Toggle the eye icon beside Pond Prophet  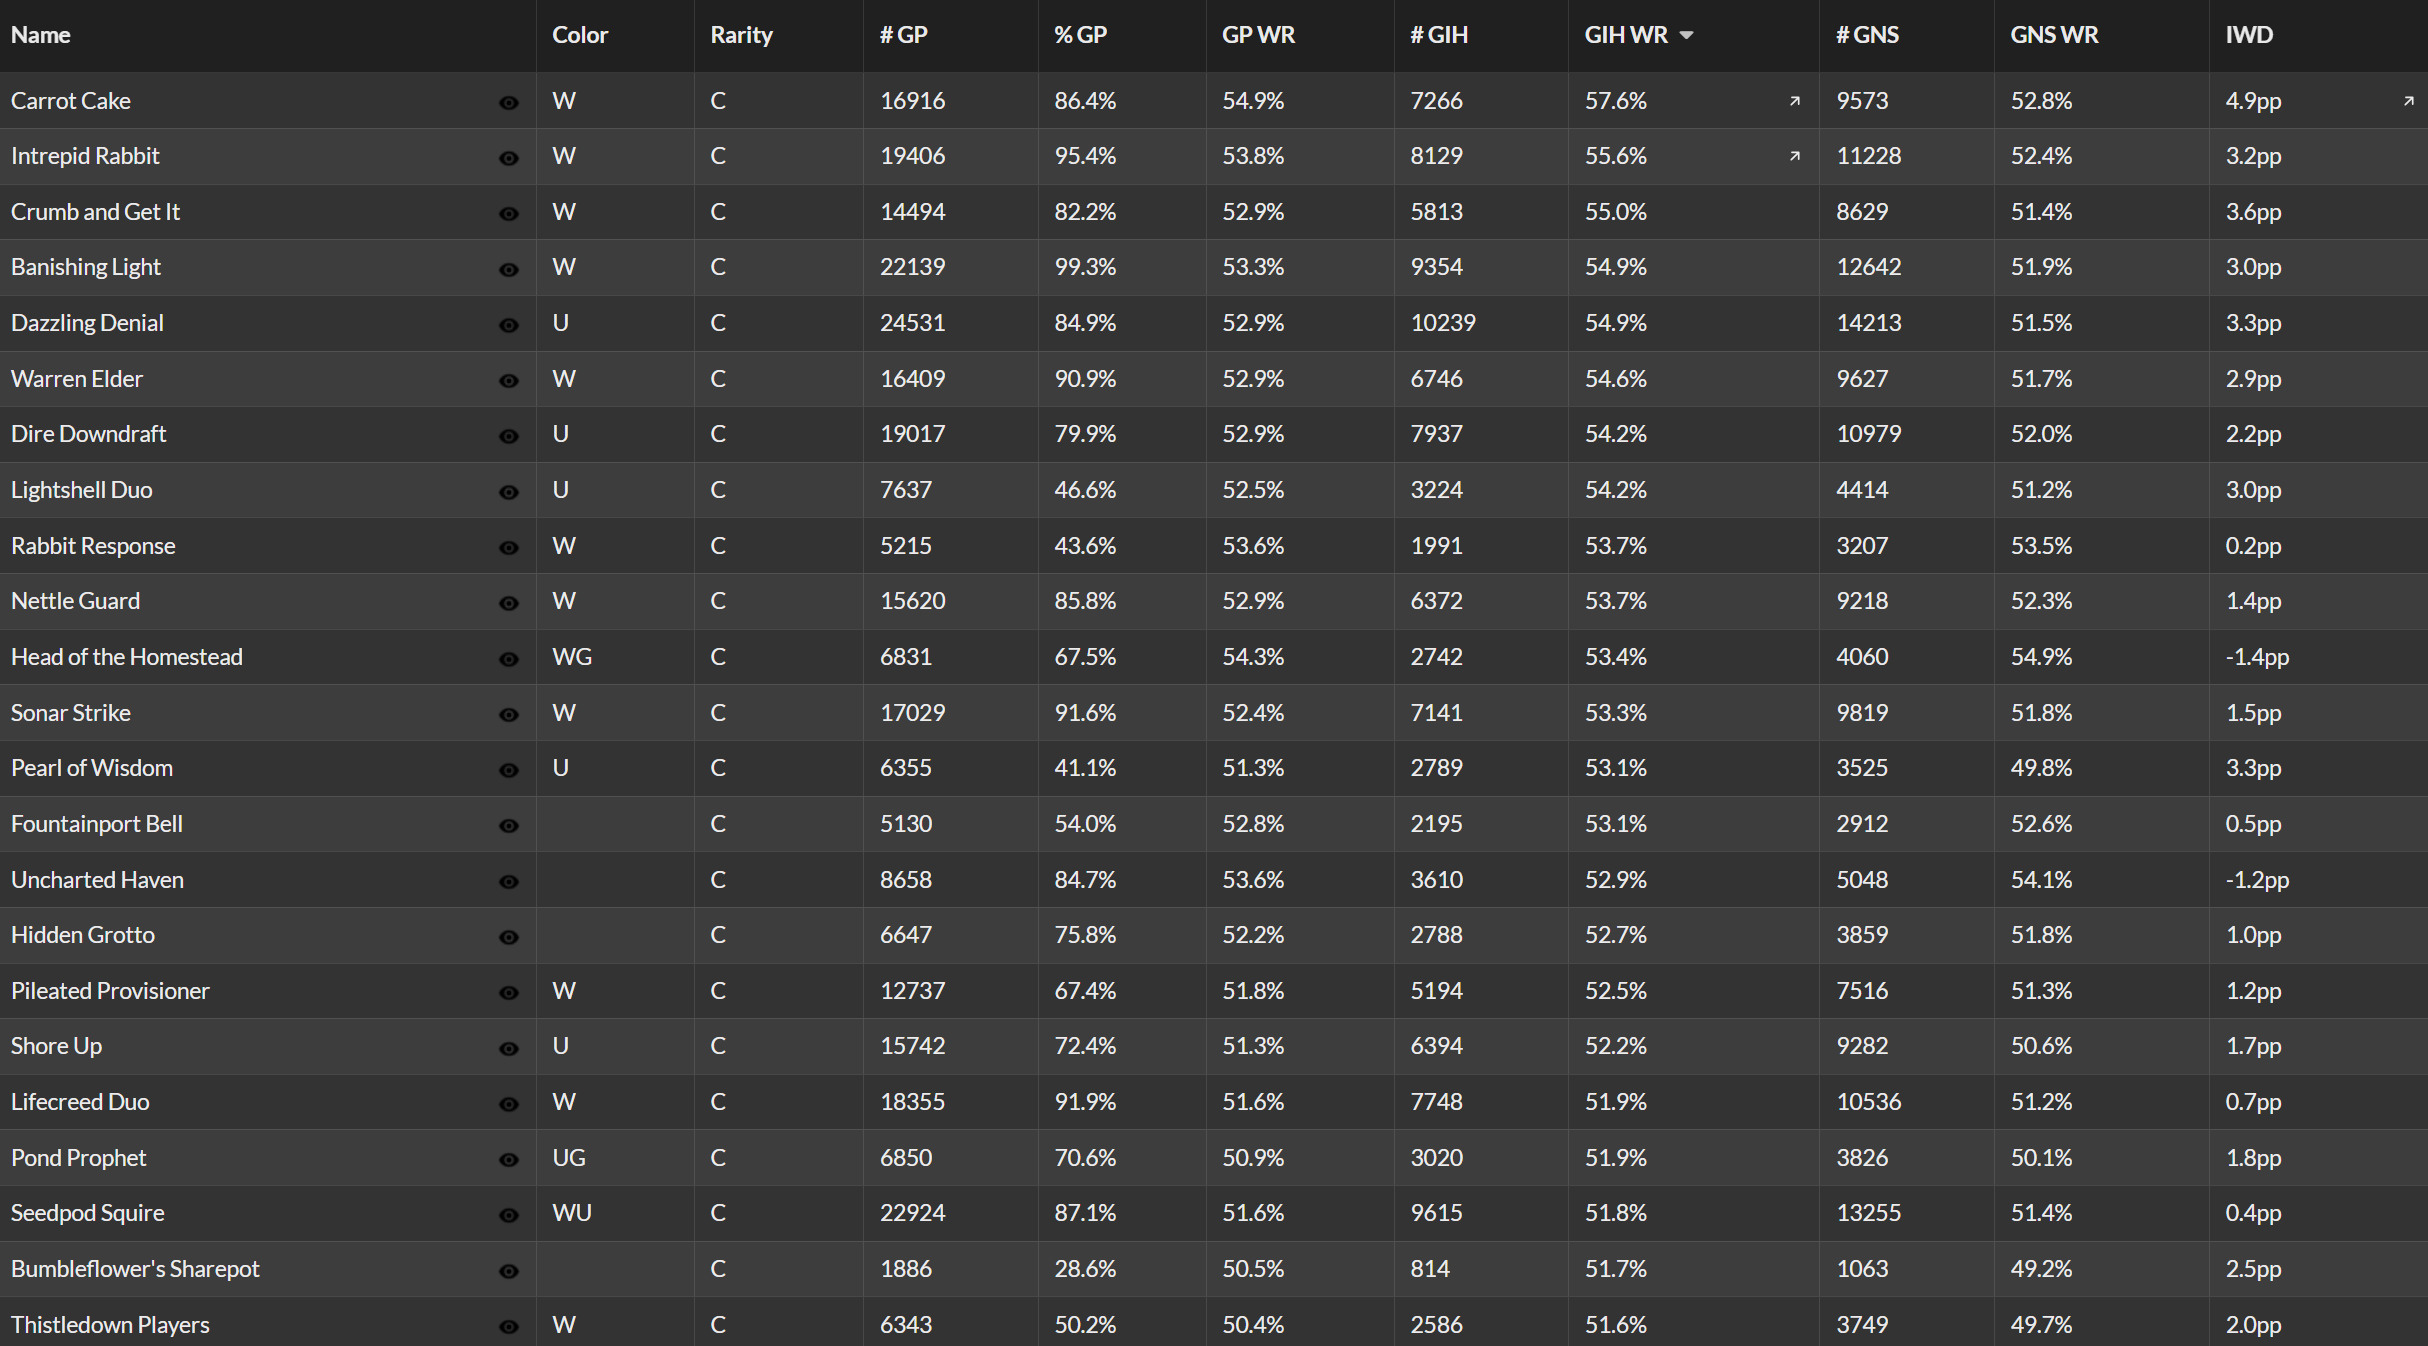509,1160
